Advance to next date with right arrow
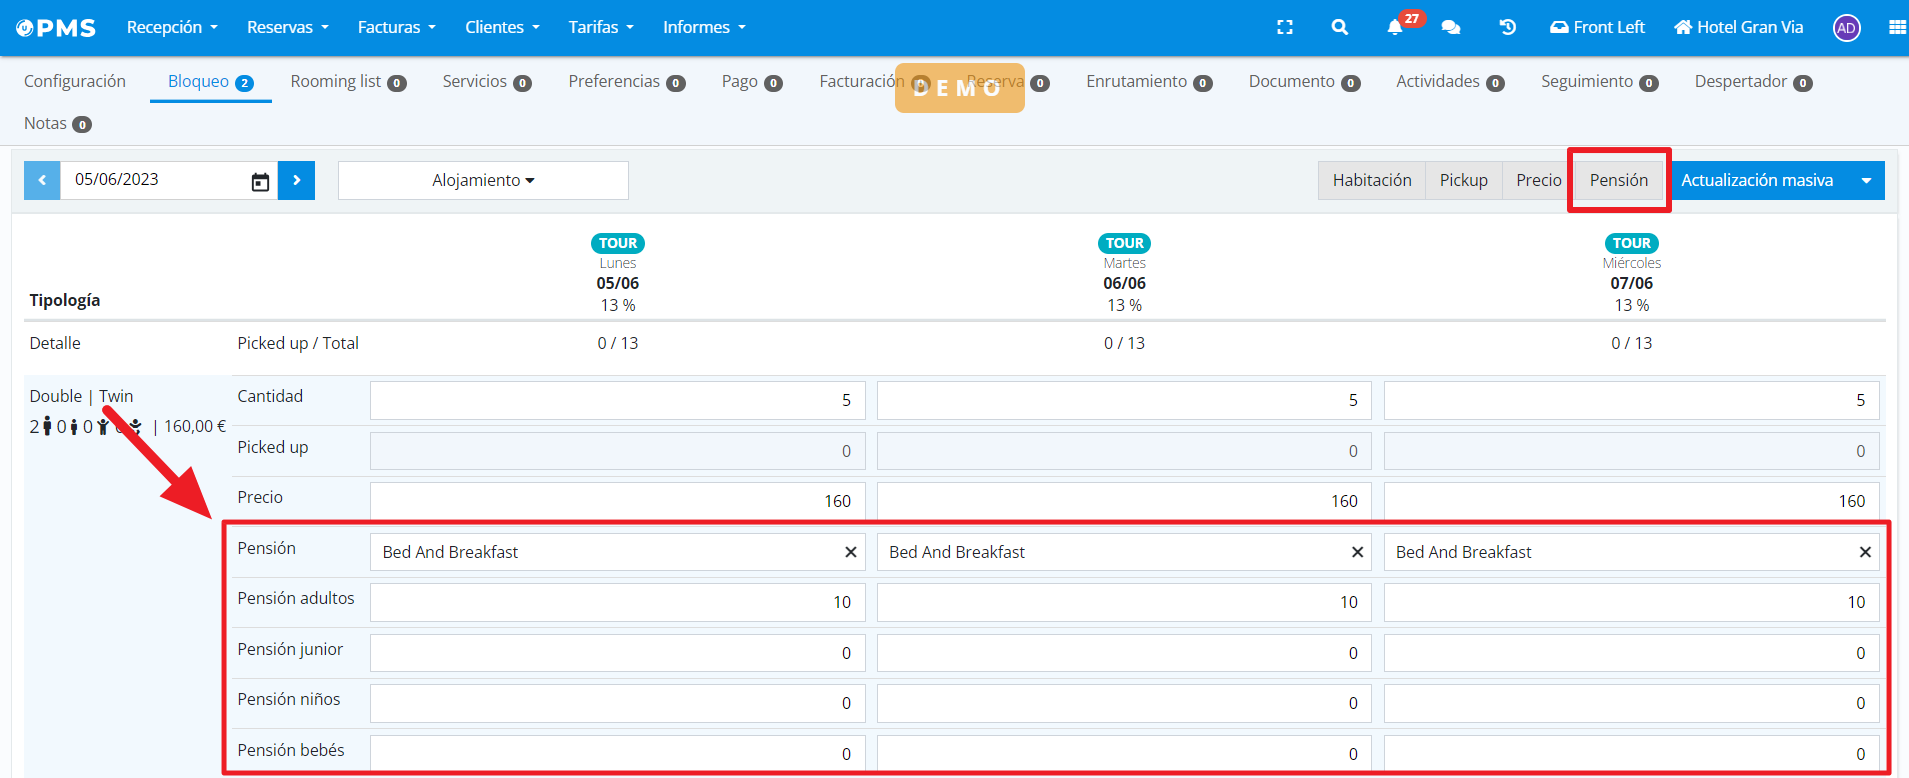 click(x=296, y=181)
